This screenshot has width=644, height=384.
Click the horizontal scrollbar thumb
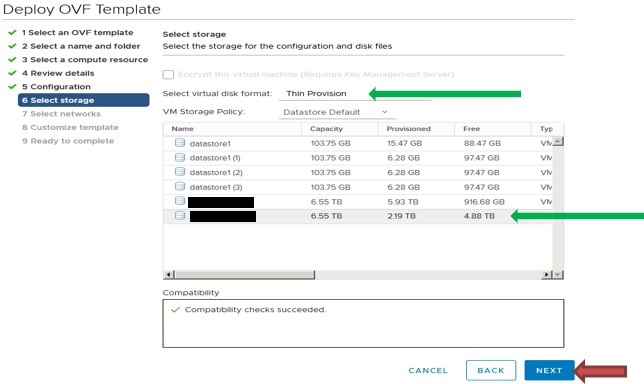click(244, 274)
